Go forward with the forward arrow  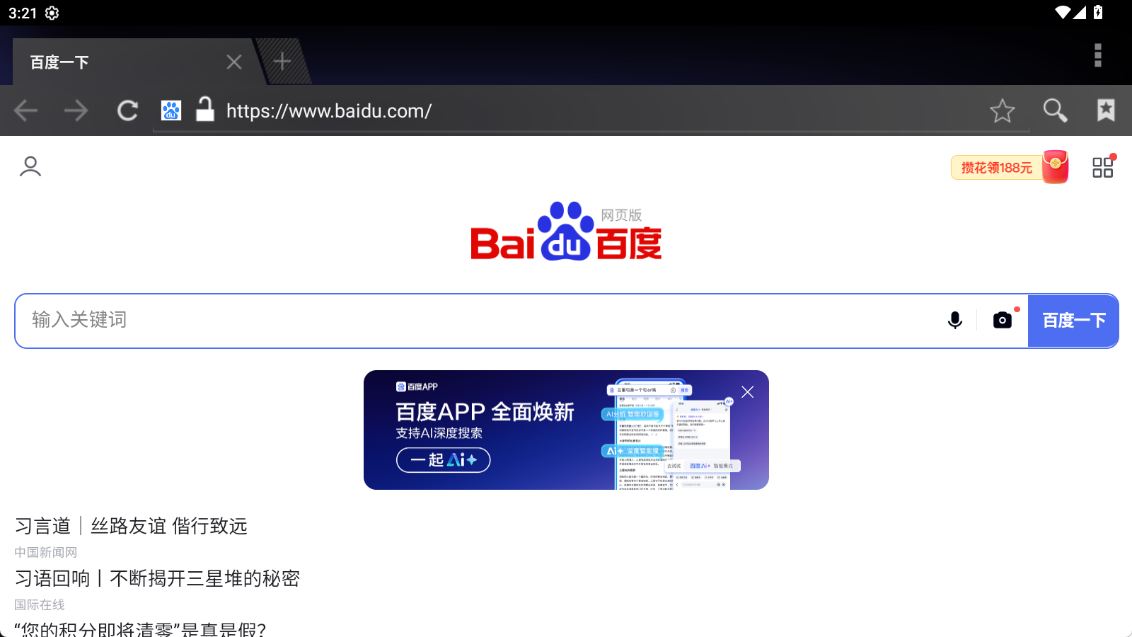coord(76,110)
